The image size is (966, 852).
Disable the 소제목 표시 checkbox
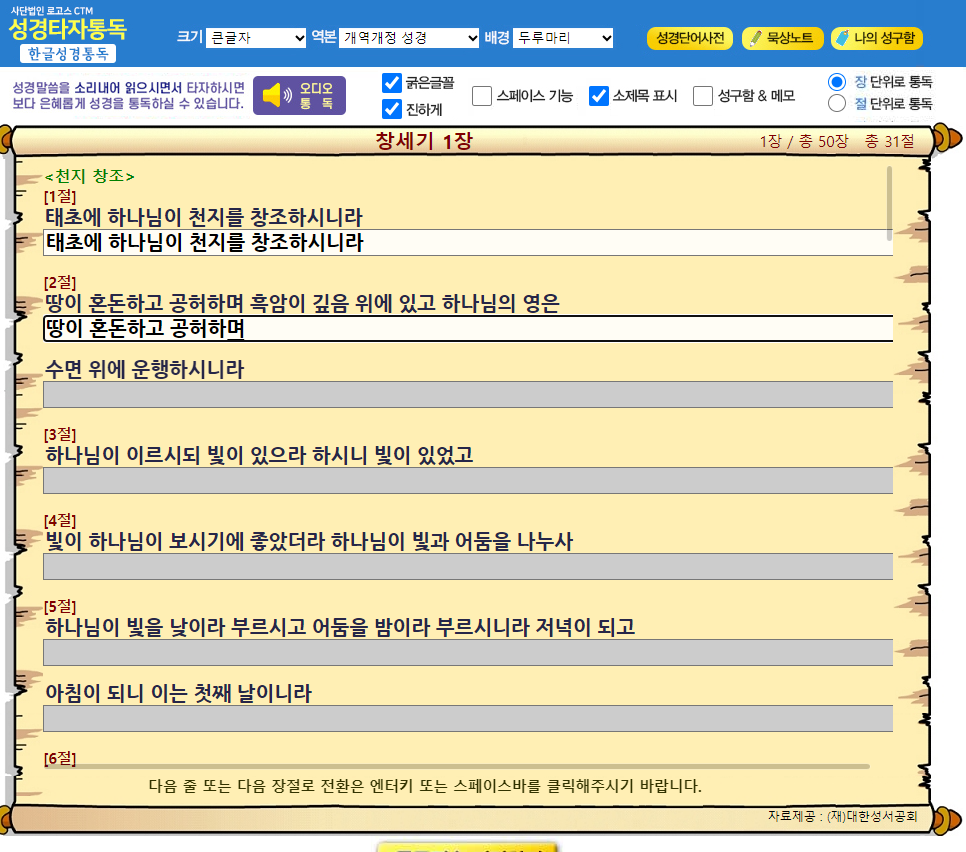[x=599, y=96]
